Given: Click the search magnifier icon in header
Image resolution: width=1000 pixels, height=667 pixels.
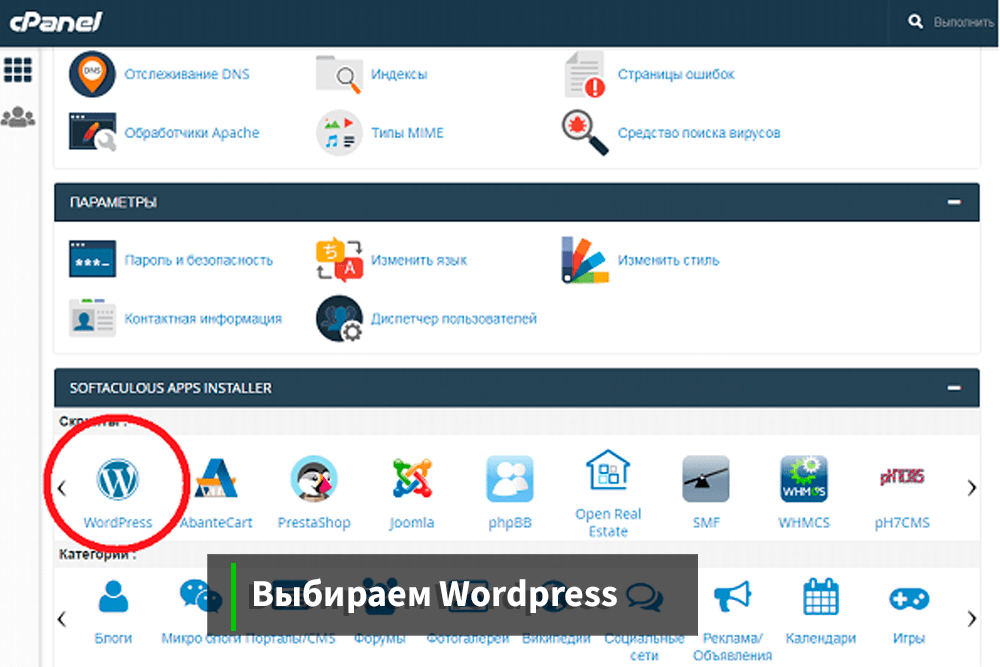Looking at the screenshot, I should point(915,22).
